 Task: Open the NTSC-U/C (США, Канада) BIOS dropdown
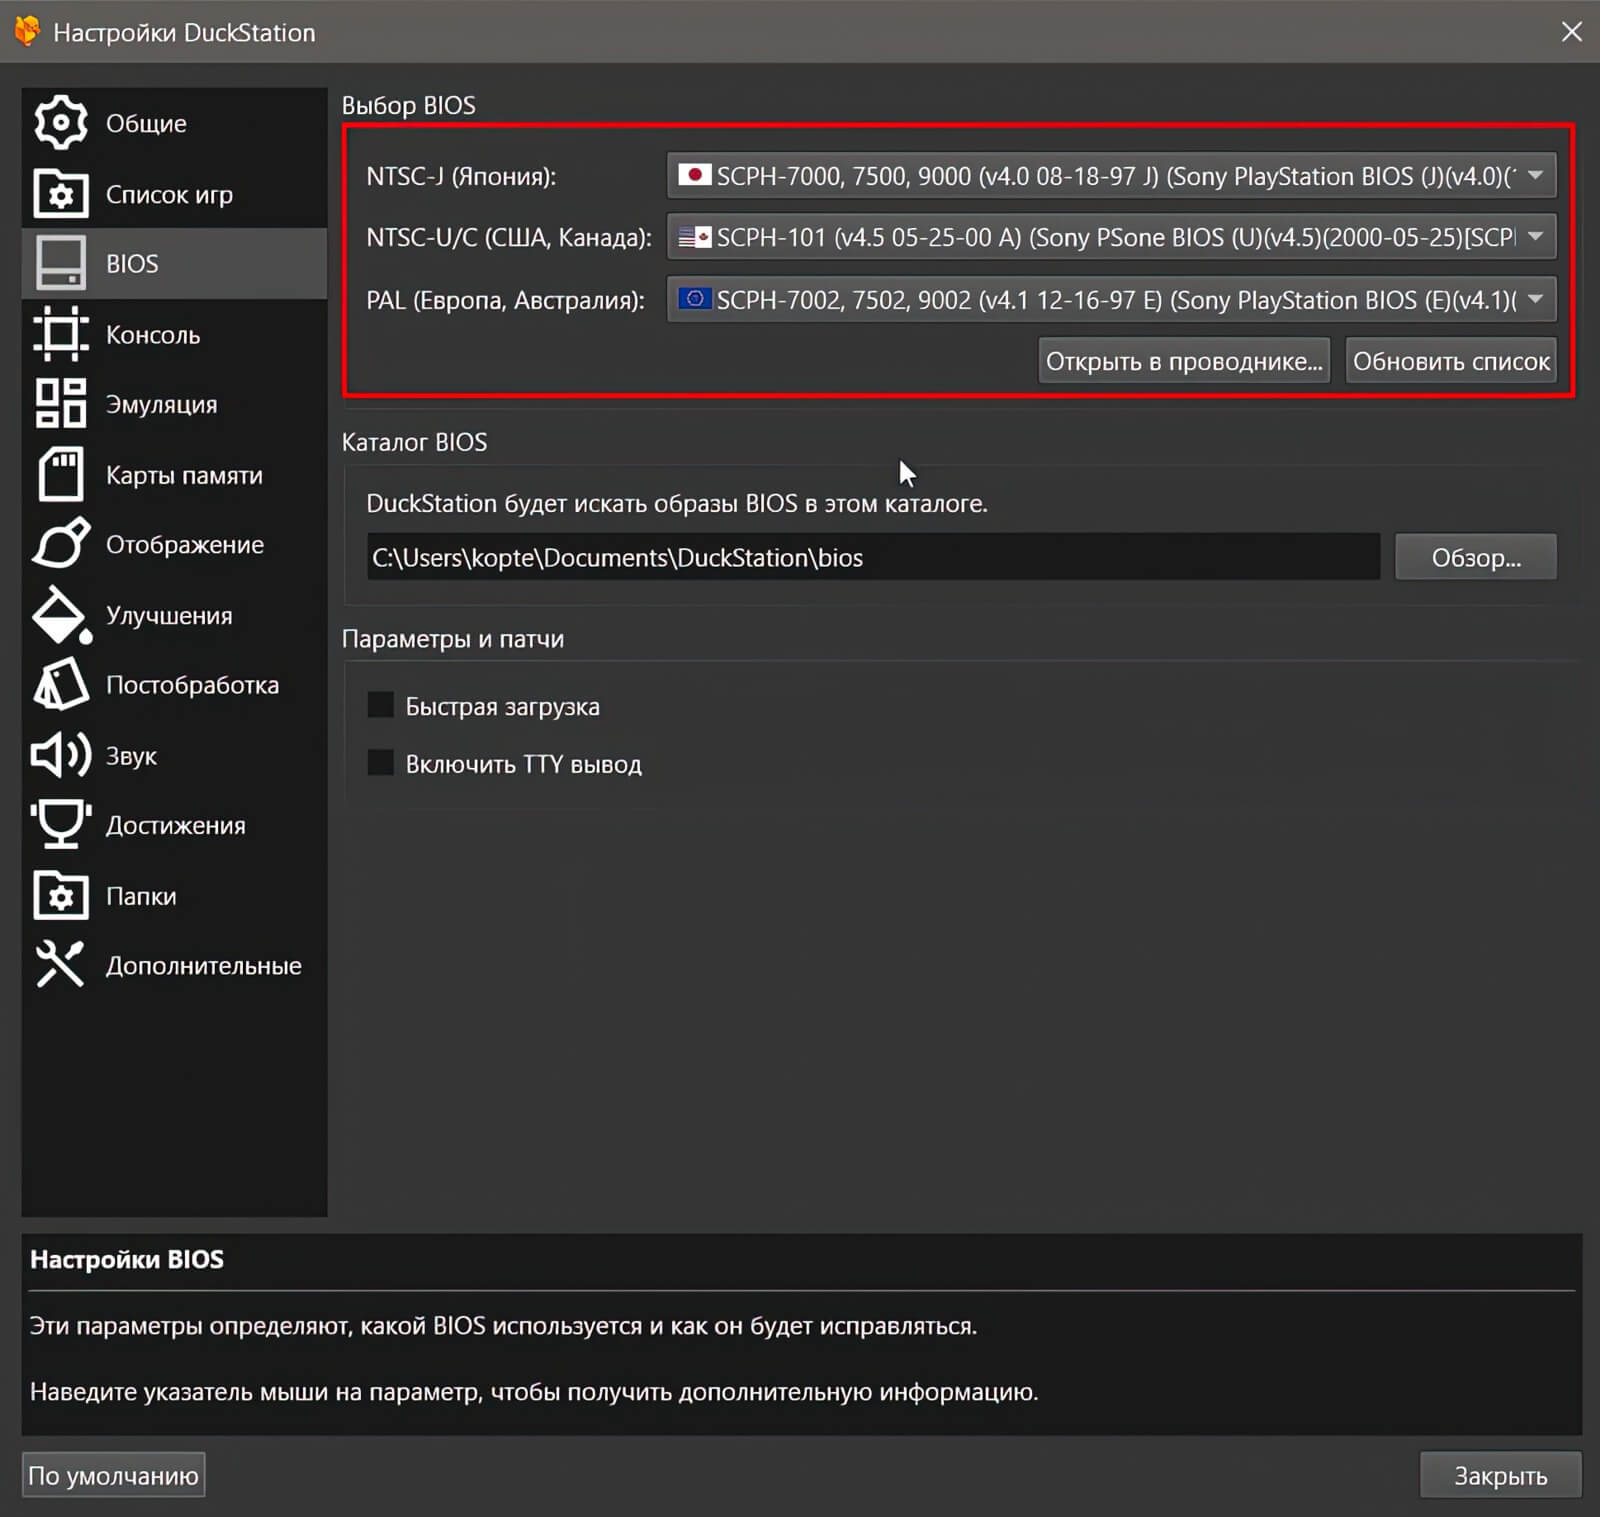(x=1111, y=237)
